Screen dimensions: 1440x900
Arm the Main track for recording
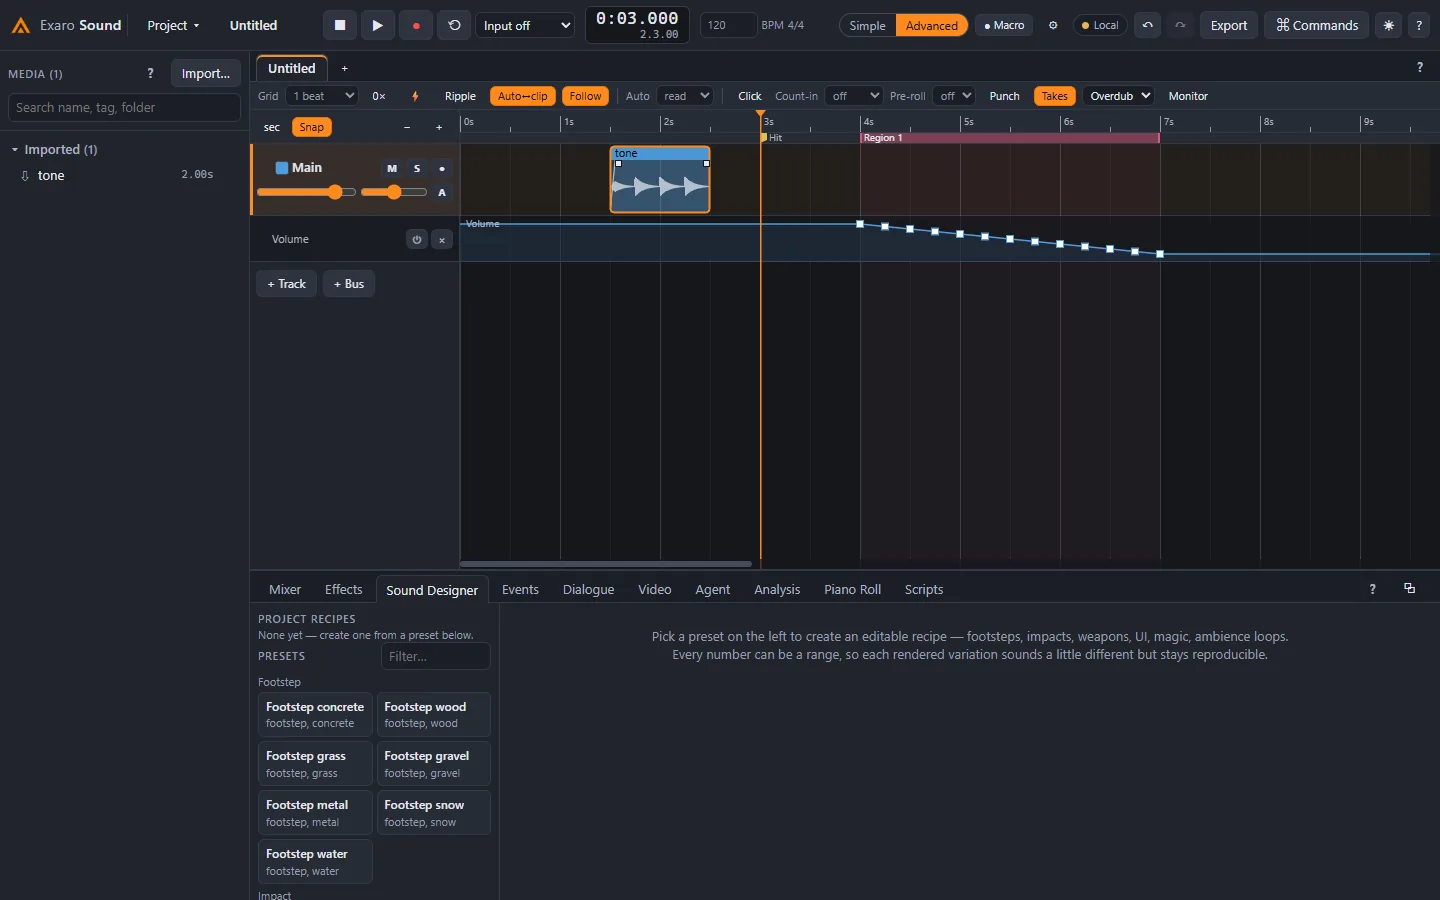point(442,168)
